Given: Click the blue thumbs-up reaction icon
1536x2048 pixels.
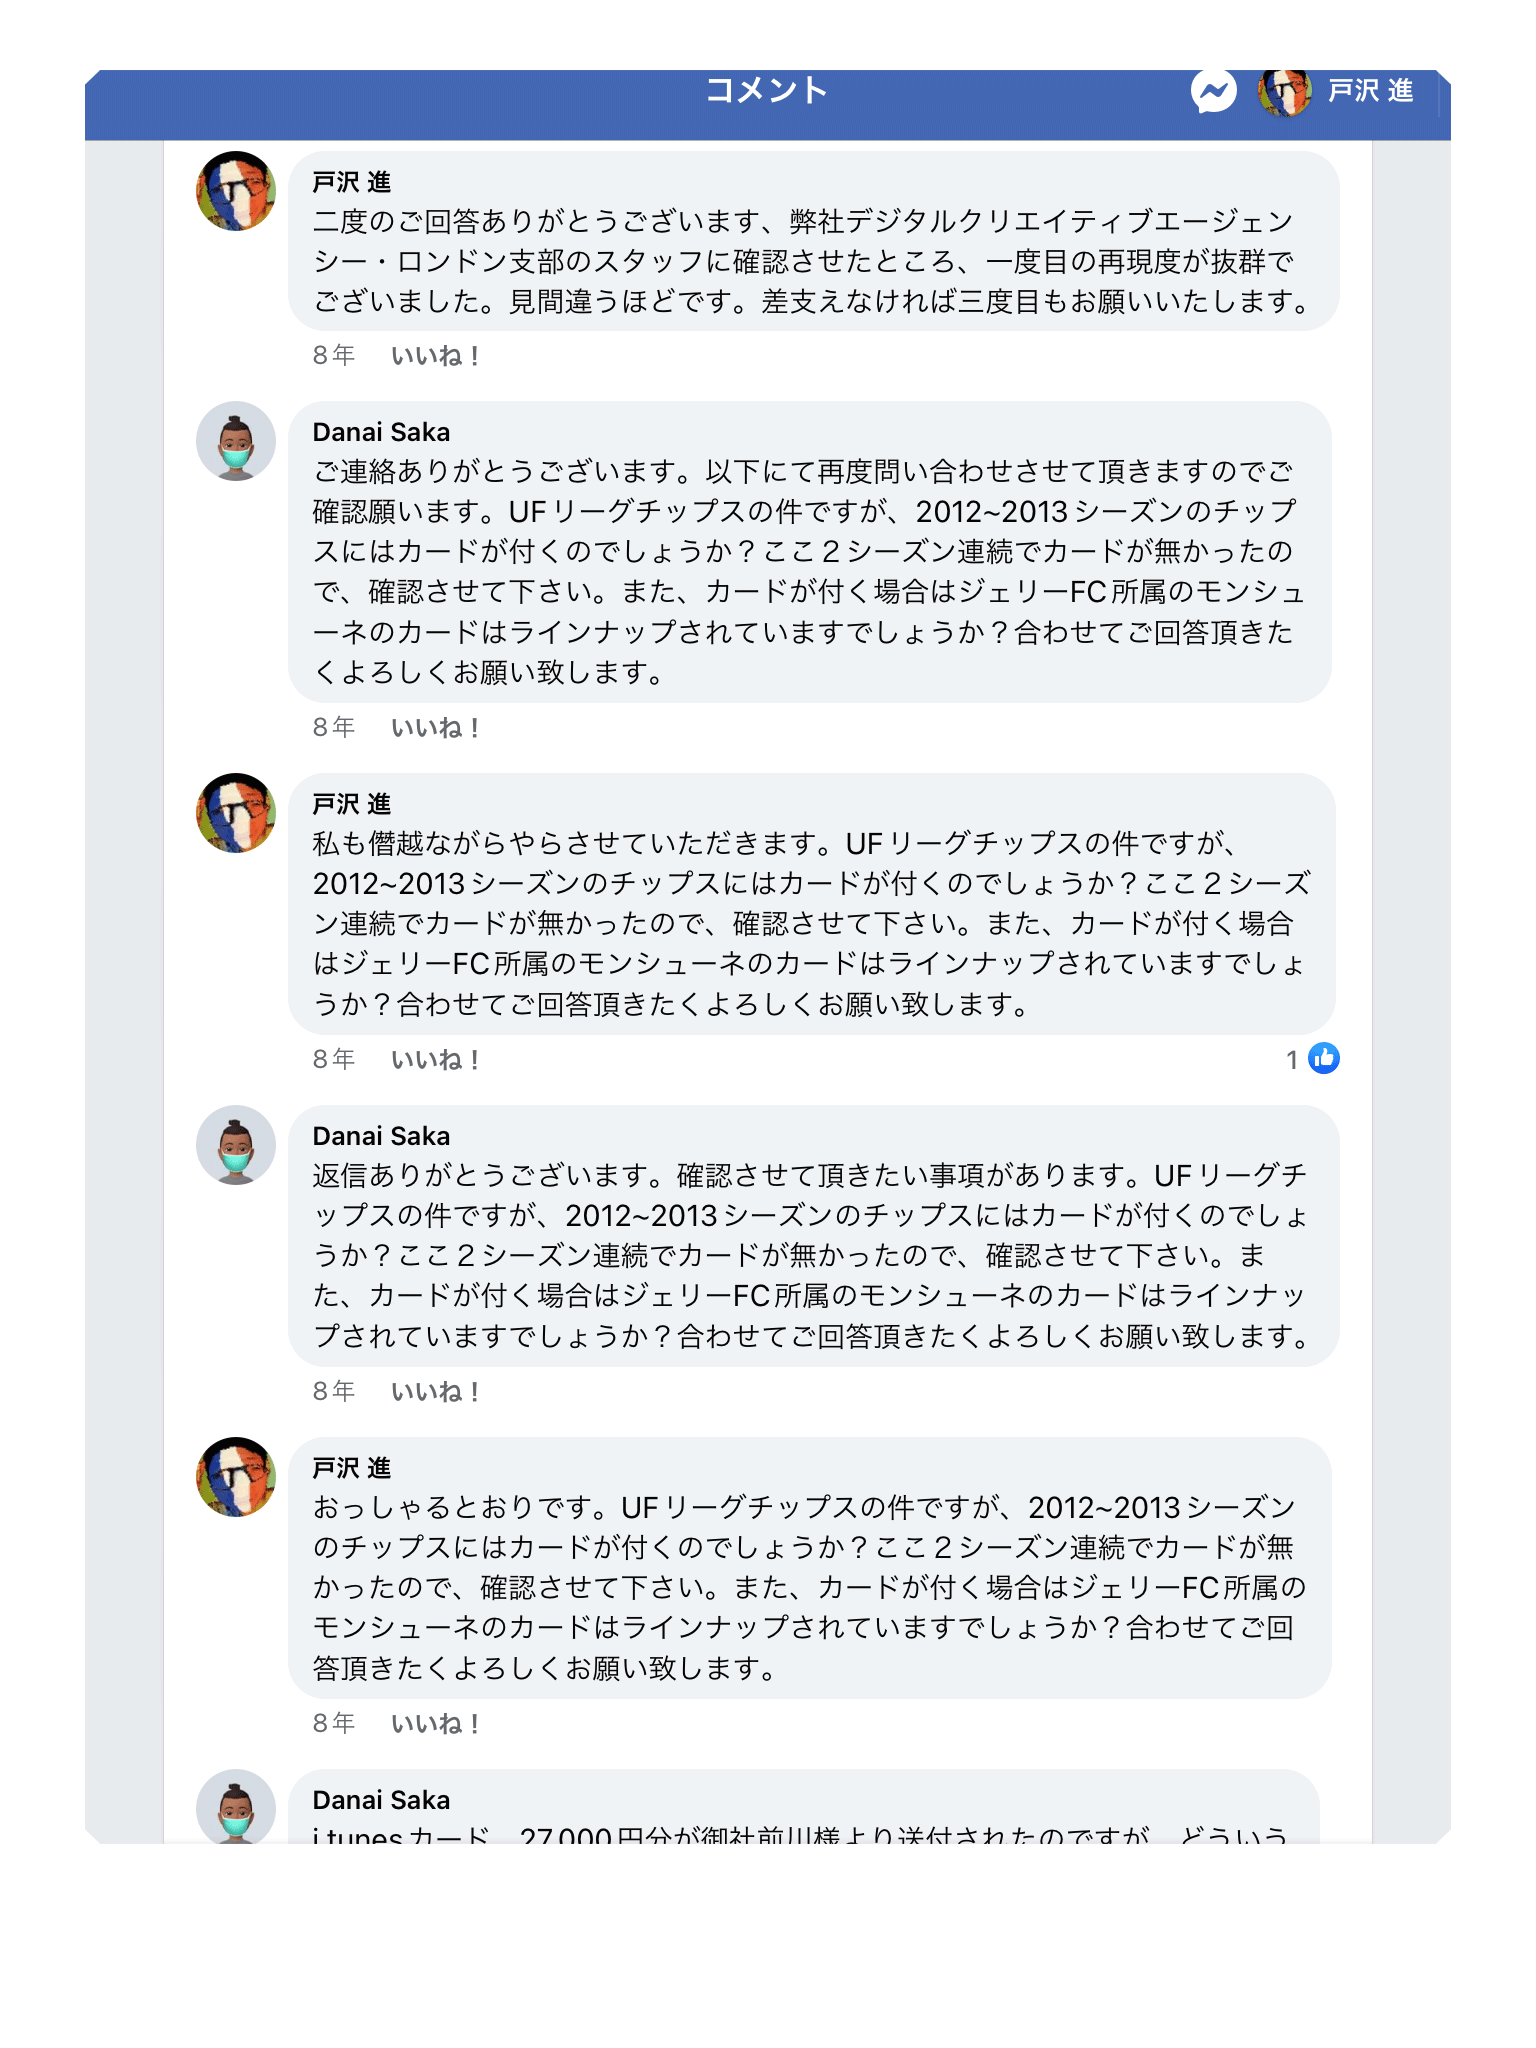Looking at the screenshot, I should [1324, 1058].
